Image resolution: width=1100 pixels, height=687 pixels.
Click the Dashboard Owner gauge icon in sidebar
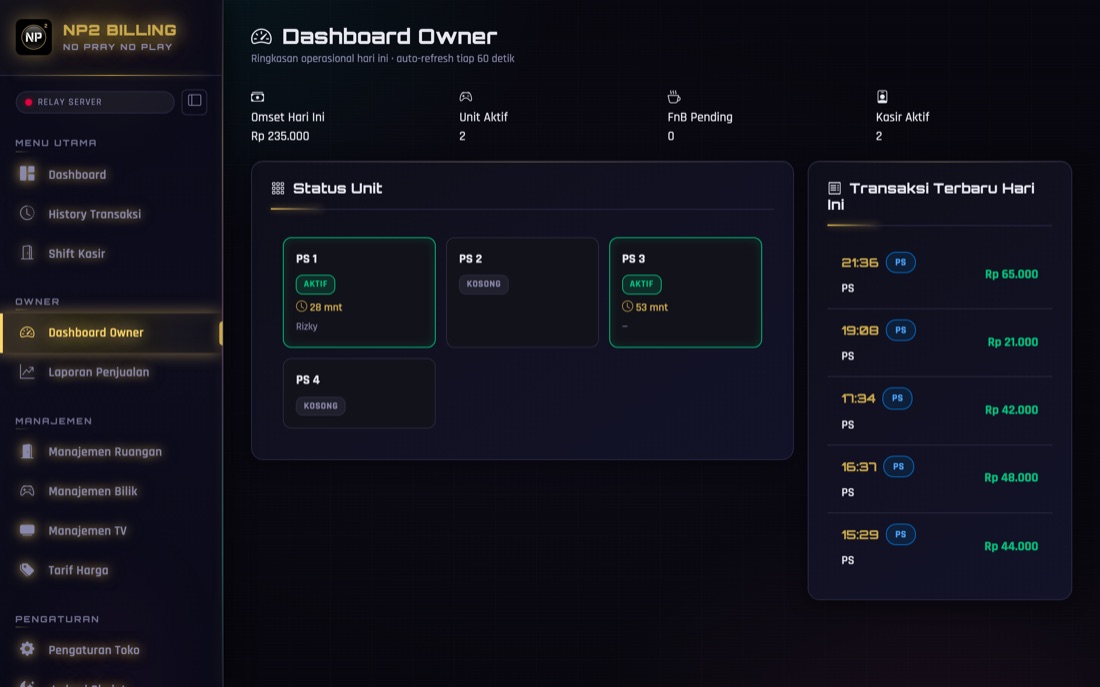(x=27, y=332)
